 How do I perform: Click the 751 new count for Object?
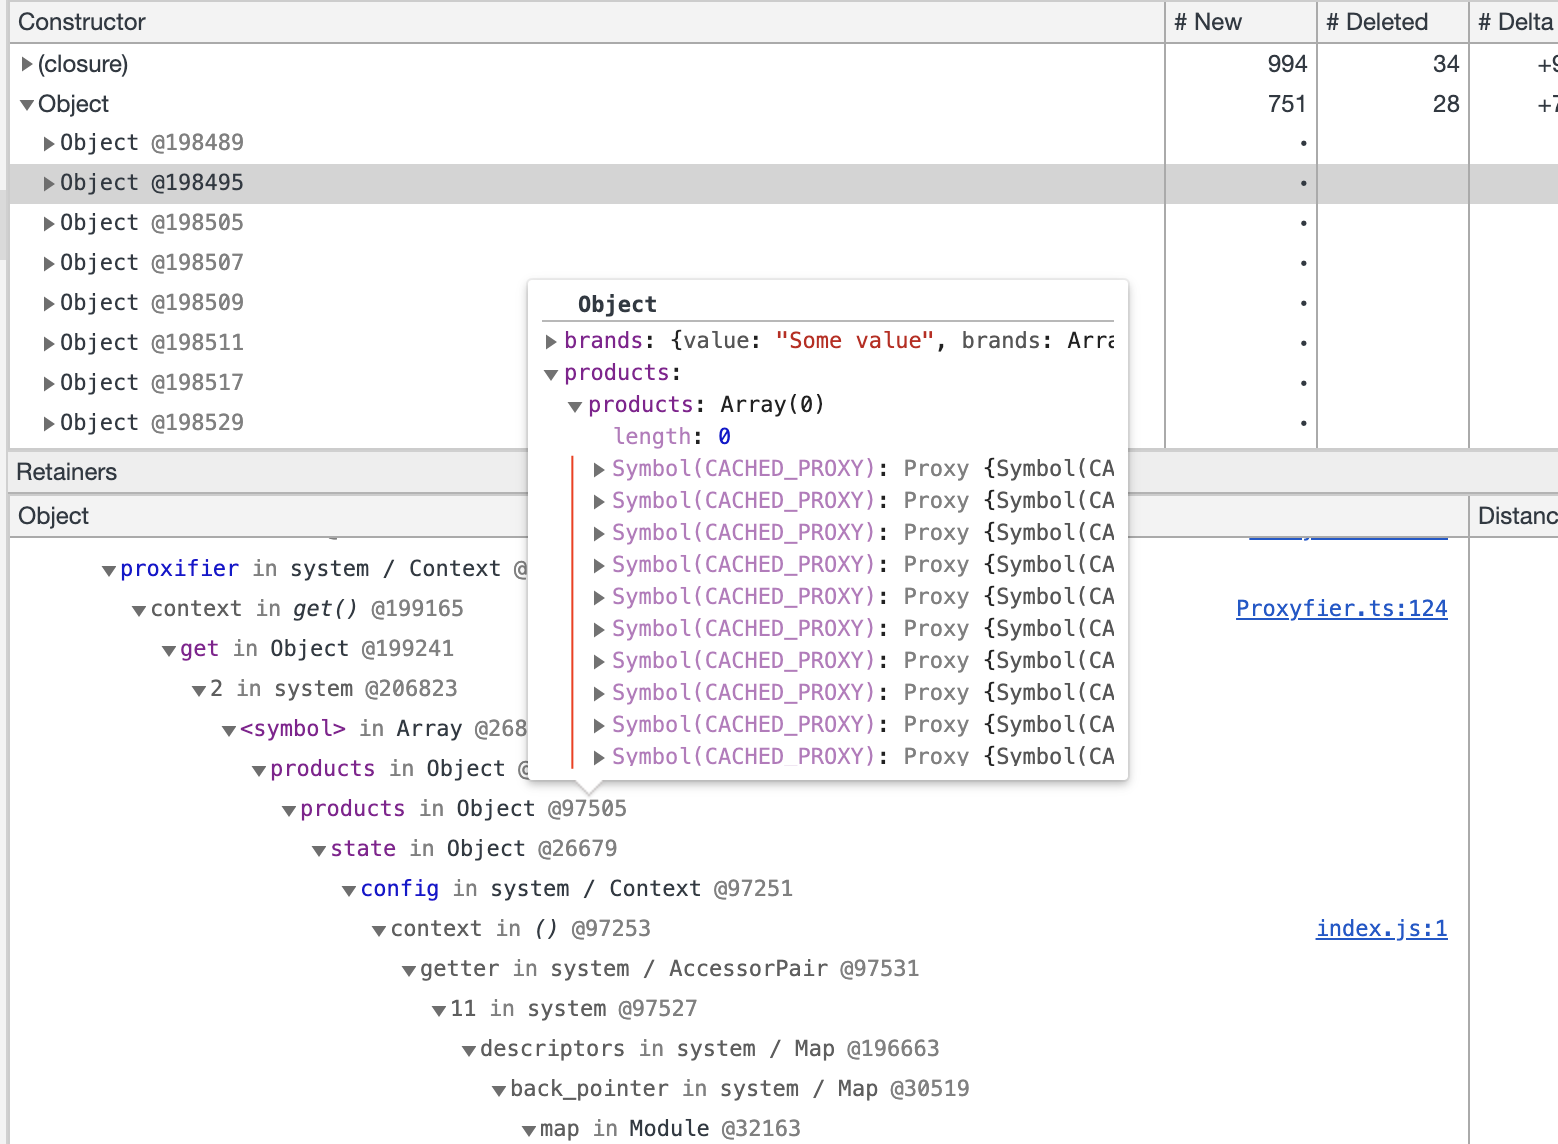coord(1287,104)
